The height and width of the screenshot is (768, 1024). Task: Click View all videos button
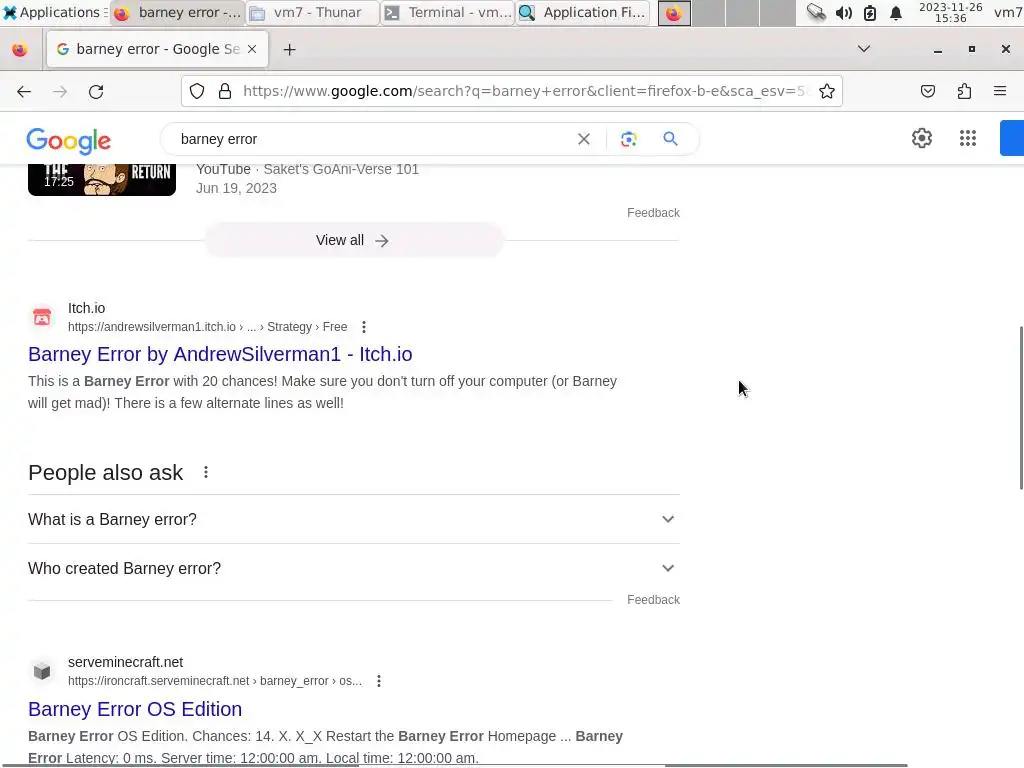353,240
